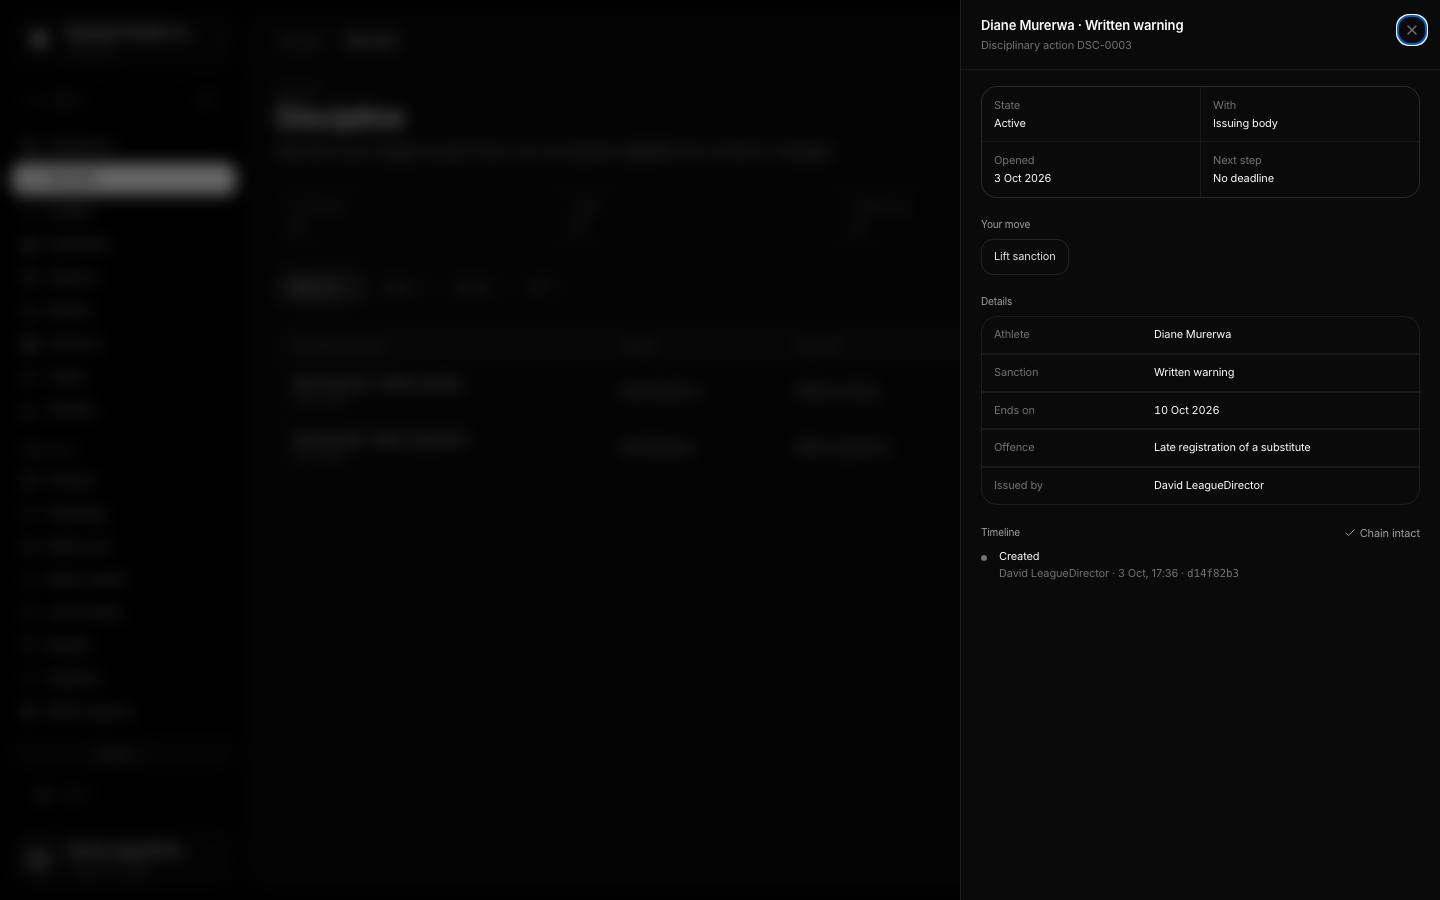This screenshot has width=1440, height=900.
Task: Select the 'Disciplinary action DSC-0003' subtitle
Action: tap(1056, 46)
